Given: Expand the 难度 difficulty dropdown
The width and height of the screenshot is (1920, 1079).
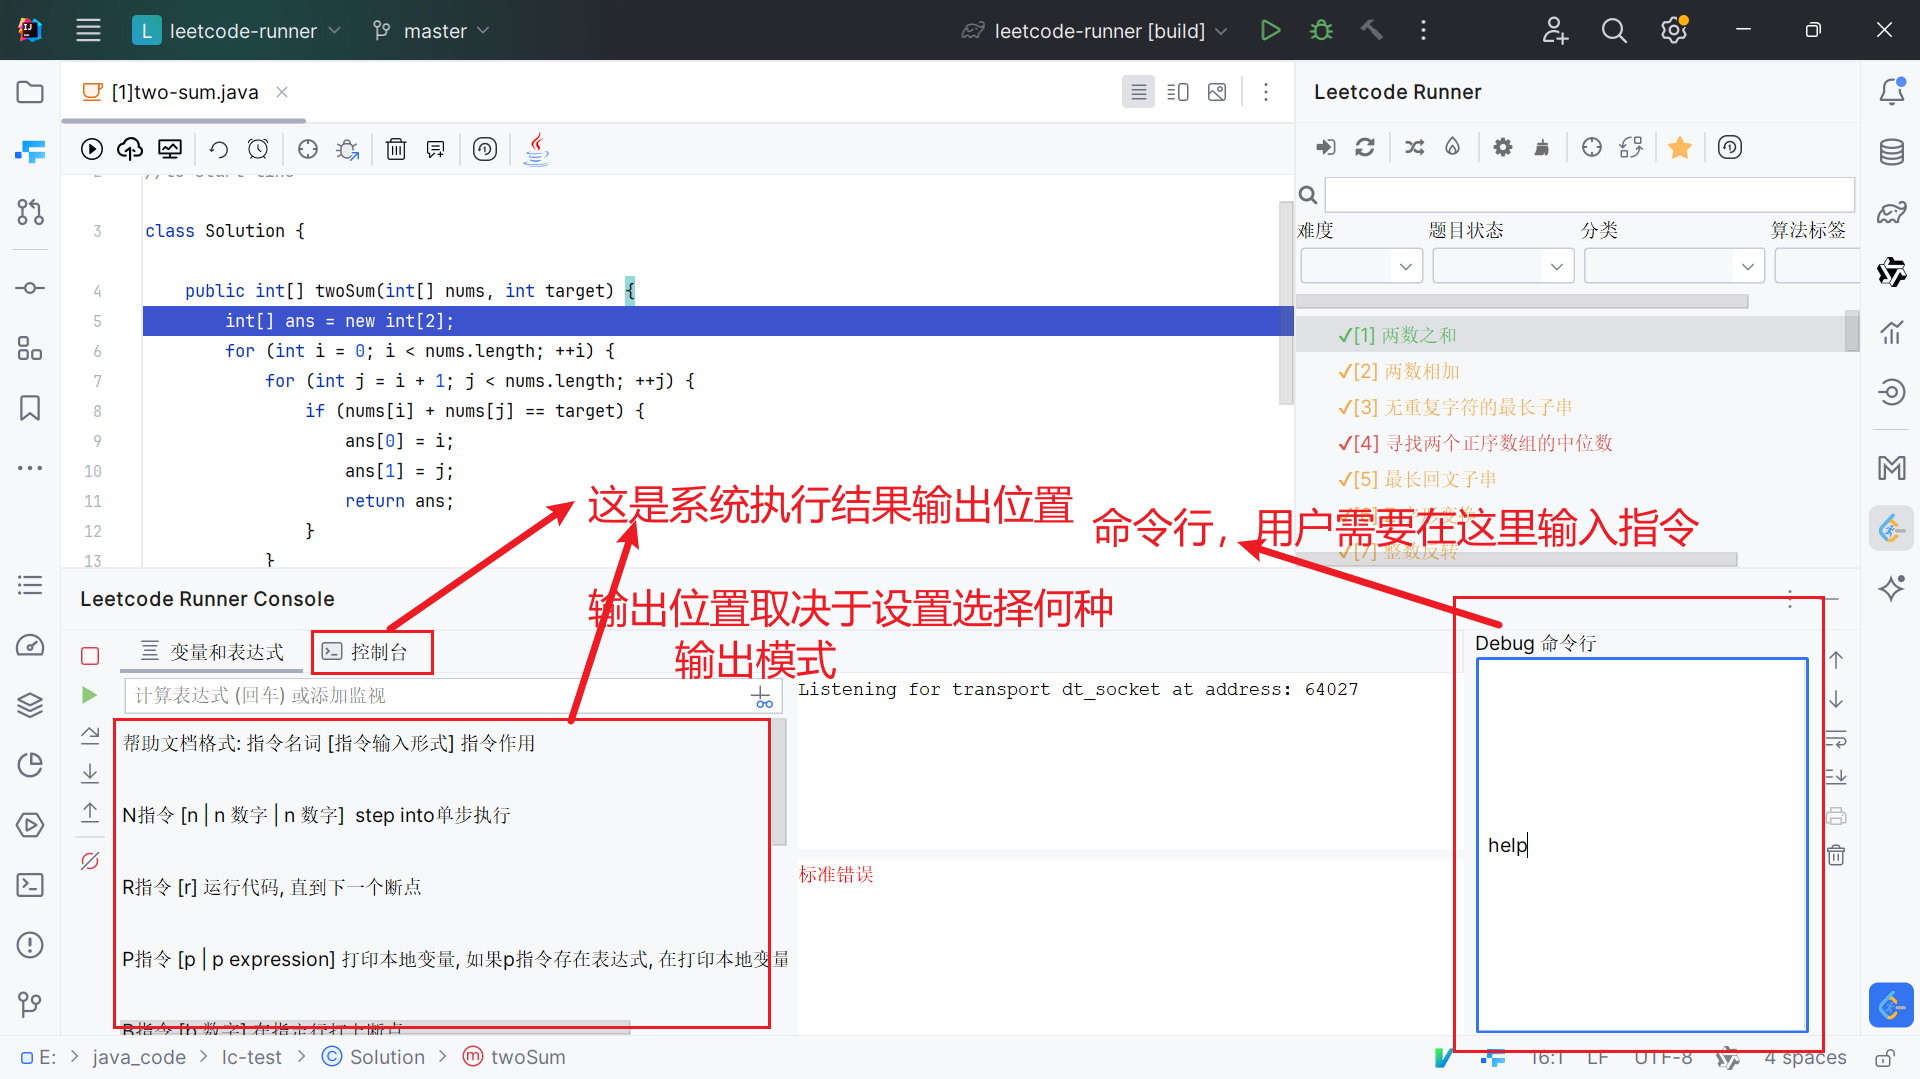Looking at the screenshot, I should pos(1361,266).
